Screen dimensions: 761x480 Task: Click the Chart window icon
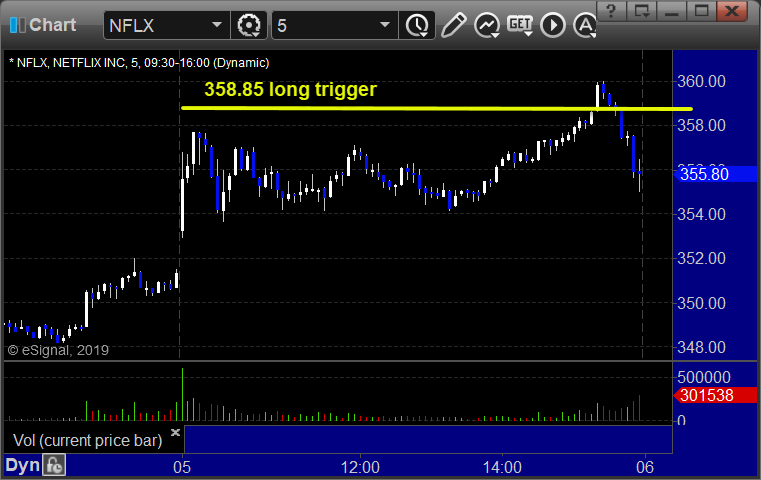[x=17, y=25]
